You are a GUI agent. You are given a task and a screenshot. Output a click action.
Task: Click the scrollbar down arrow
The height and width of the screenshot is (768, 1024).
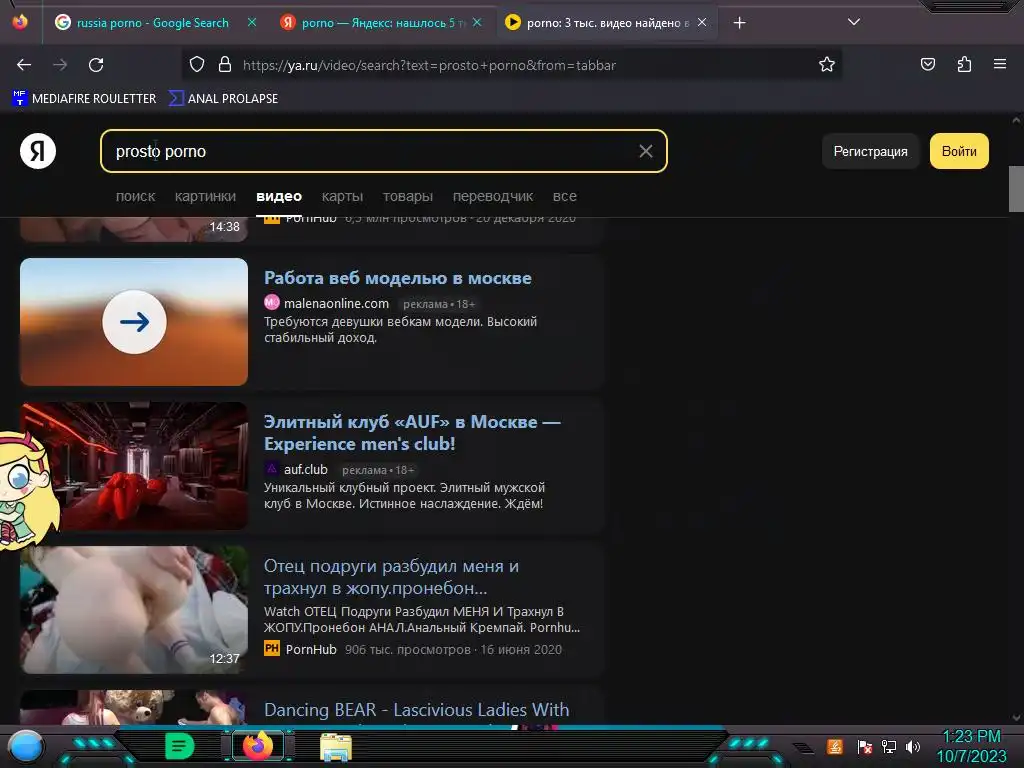coord(1016,718)
